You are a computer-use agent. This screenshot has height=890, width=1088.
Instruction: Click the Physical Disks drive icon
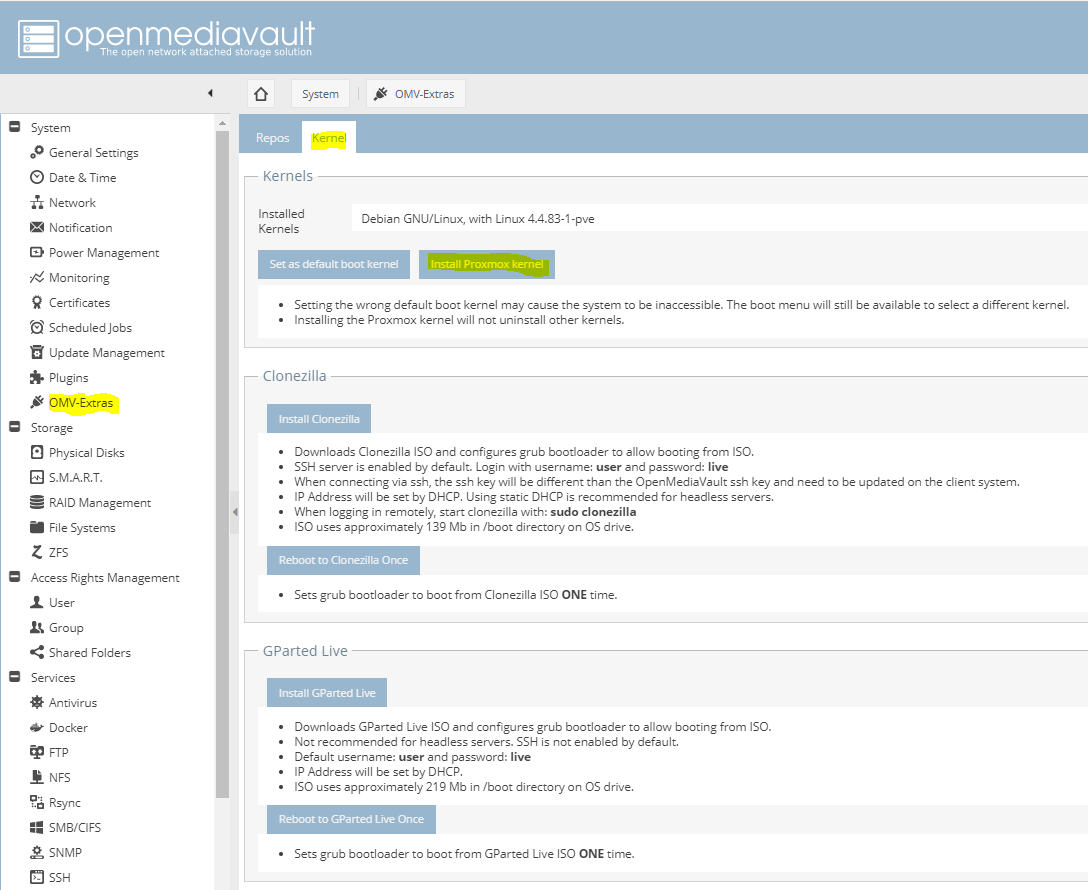click(37, 452)
